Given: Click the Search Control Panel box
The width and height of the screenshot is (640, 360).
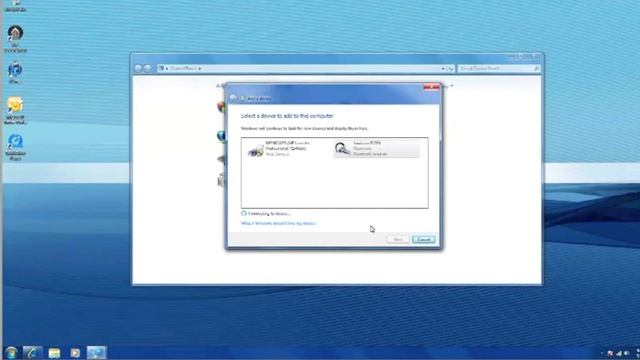Looking at the screenshot, I should pos(499,69).
